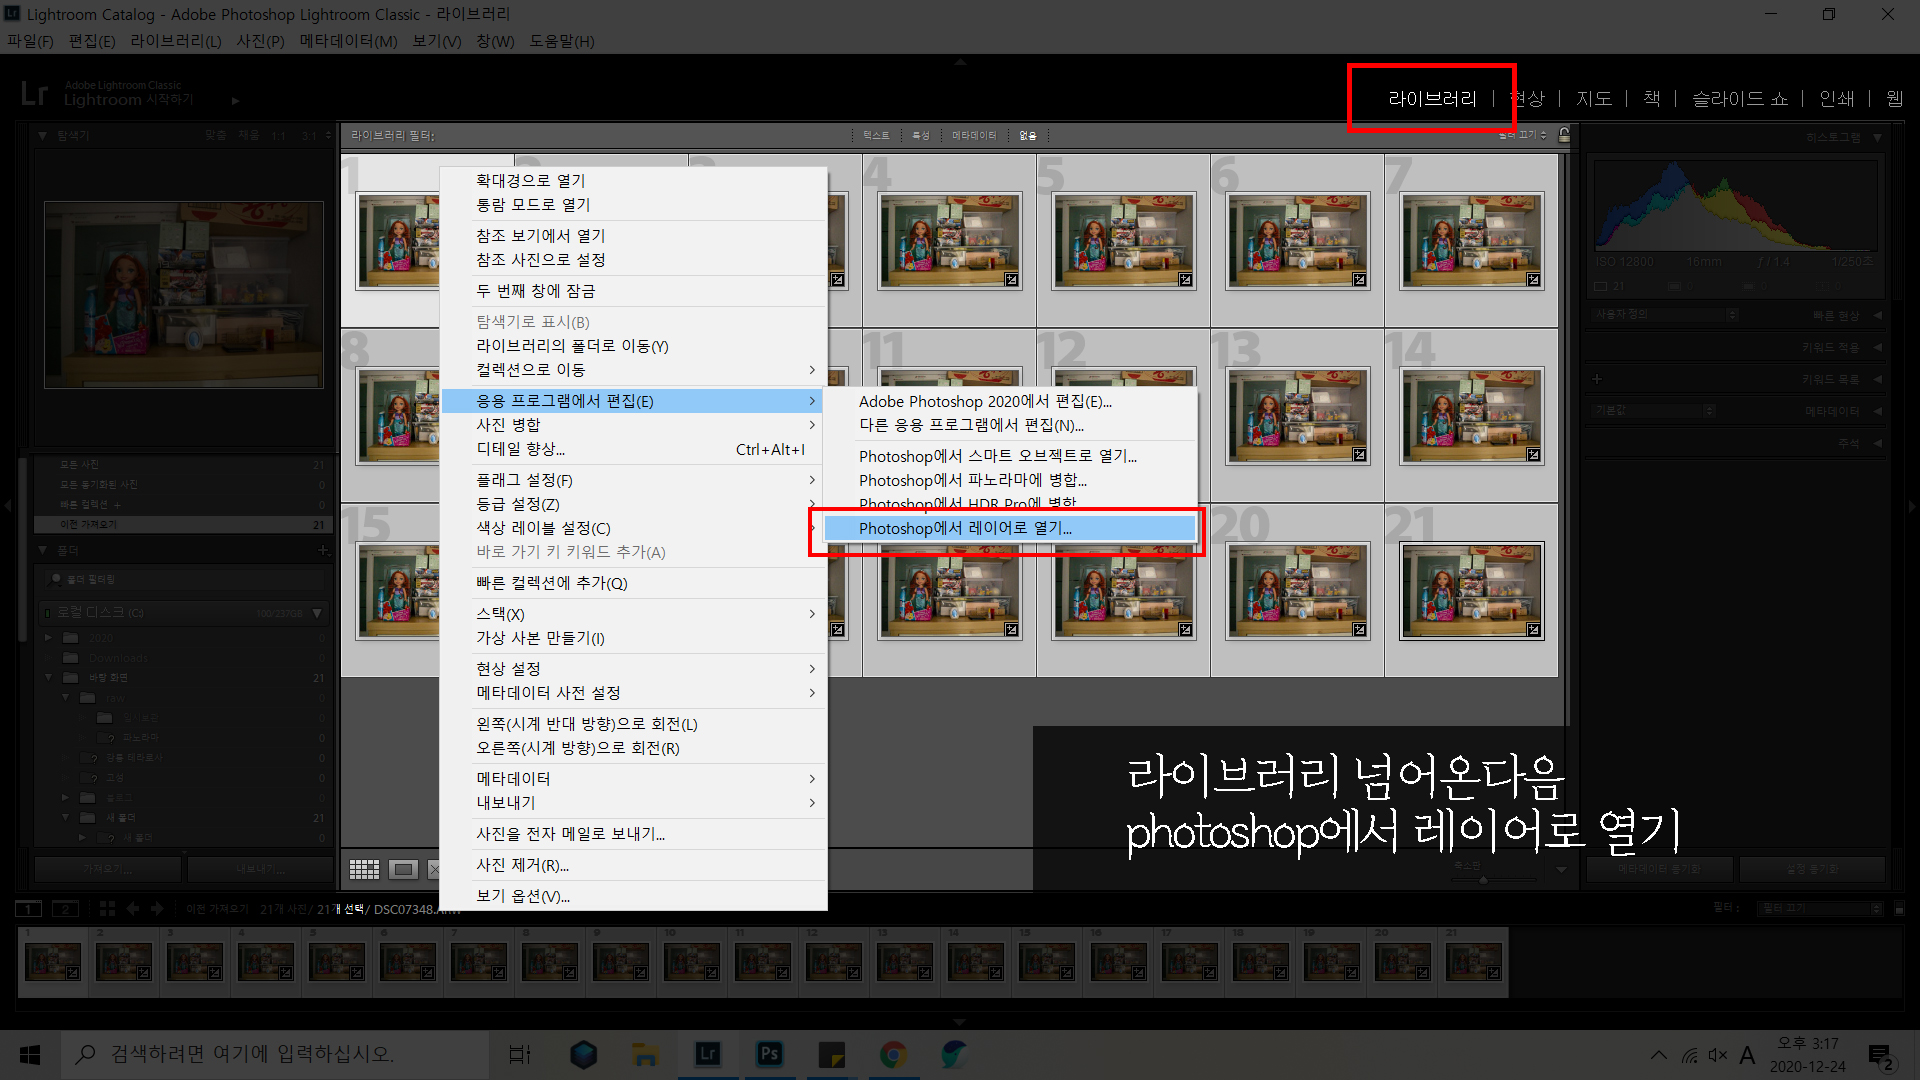Click the filmstrip grid shortcut icon
The height and width of the screenshot is (1080, 1920).
pyautogui.click(x=107, y=909)
